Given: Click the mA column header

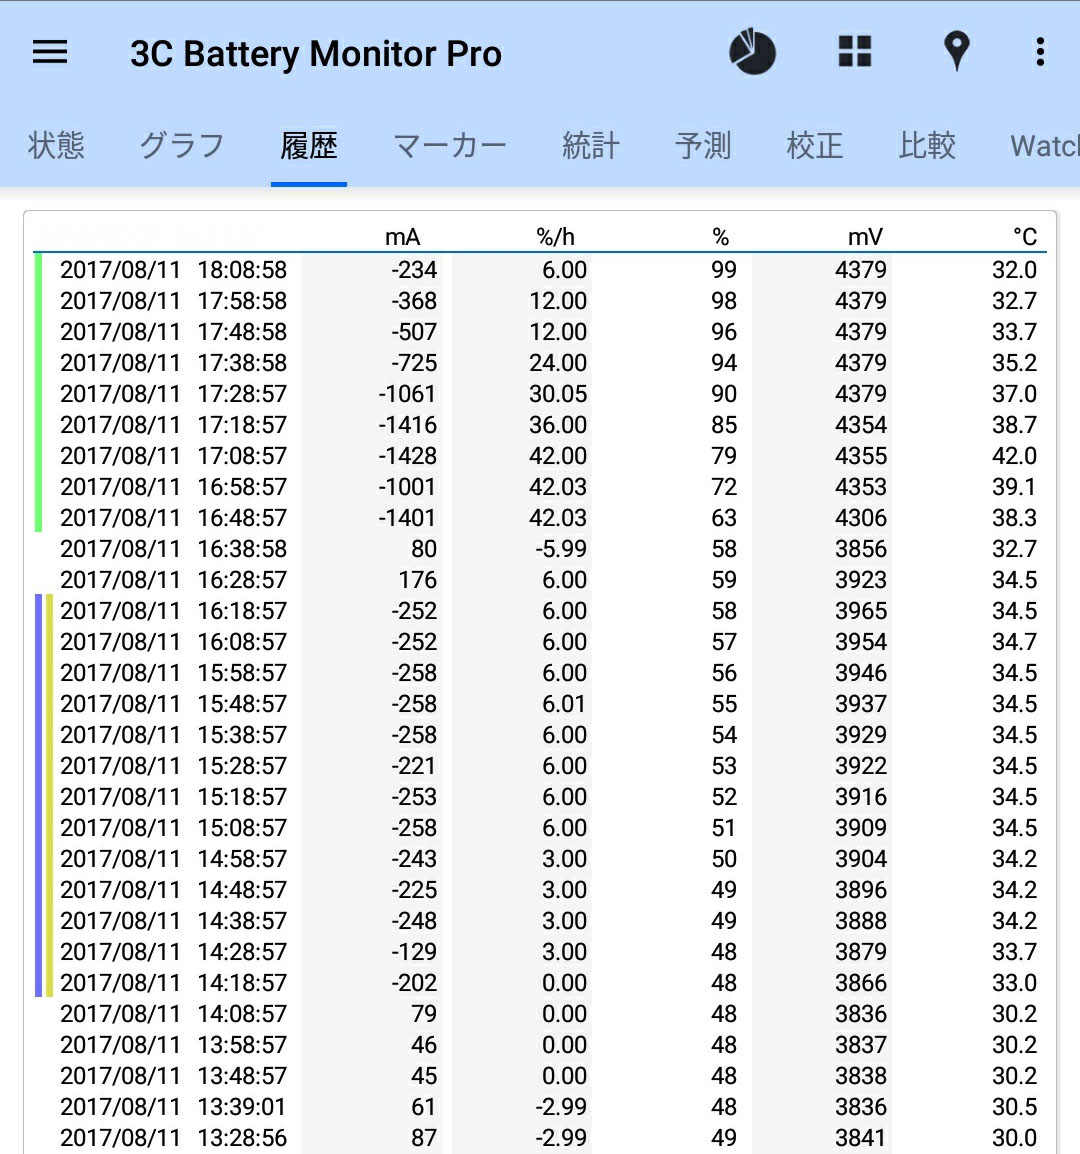Looking at the screenshot, I should (x=403, y=237).
